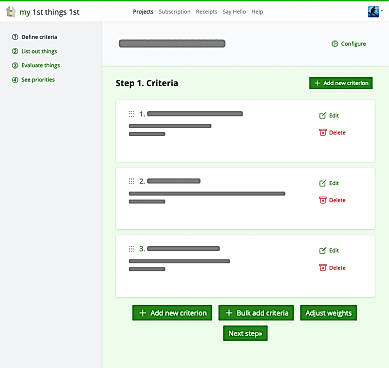This screenshot has height=368, width=389.
Task: Click the drag handle of criterion 2
Action: 132,181
